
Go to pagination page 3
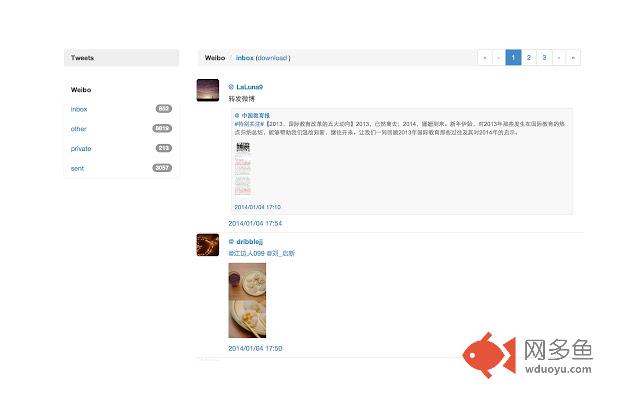tap(544, 58)
